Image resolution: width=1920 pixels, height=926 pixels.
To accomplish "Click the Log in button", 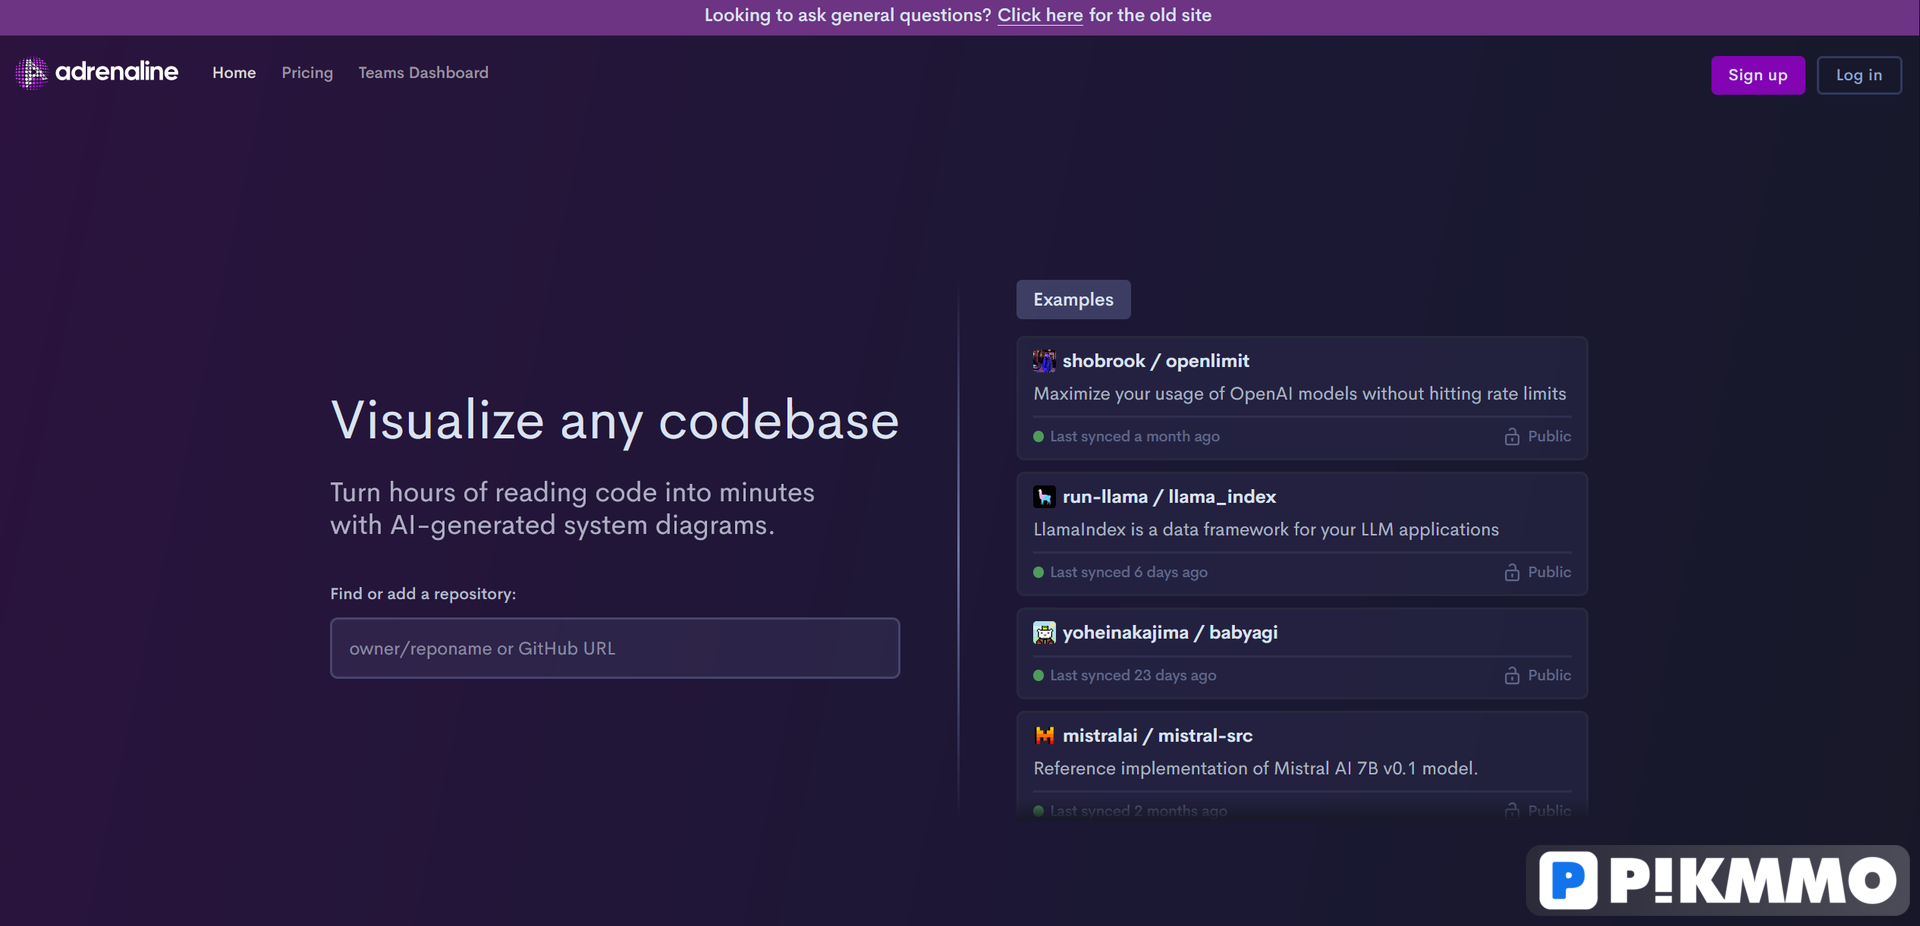I will 1859,75.
